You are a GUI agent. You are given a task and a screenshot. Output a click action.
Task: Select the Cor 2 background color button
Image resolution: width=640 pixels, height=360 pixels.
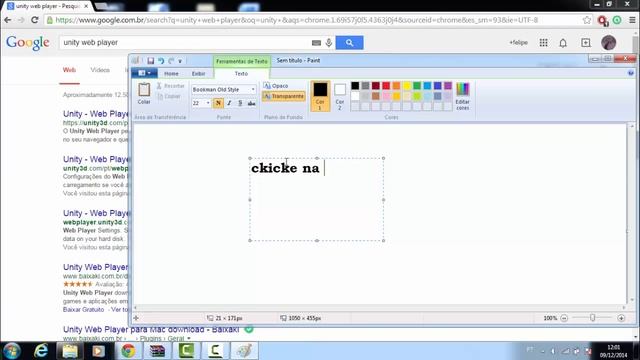340,96
